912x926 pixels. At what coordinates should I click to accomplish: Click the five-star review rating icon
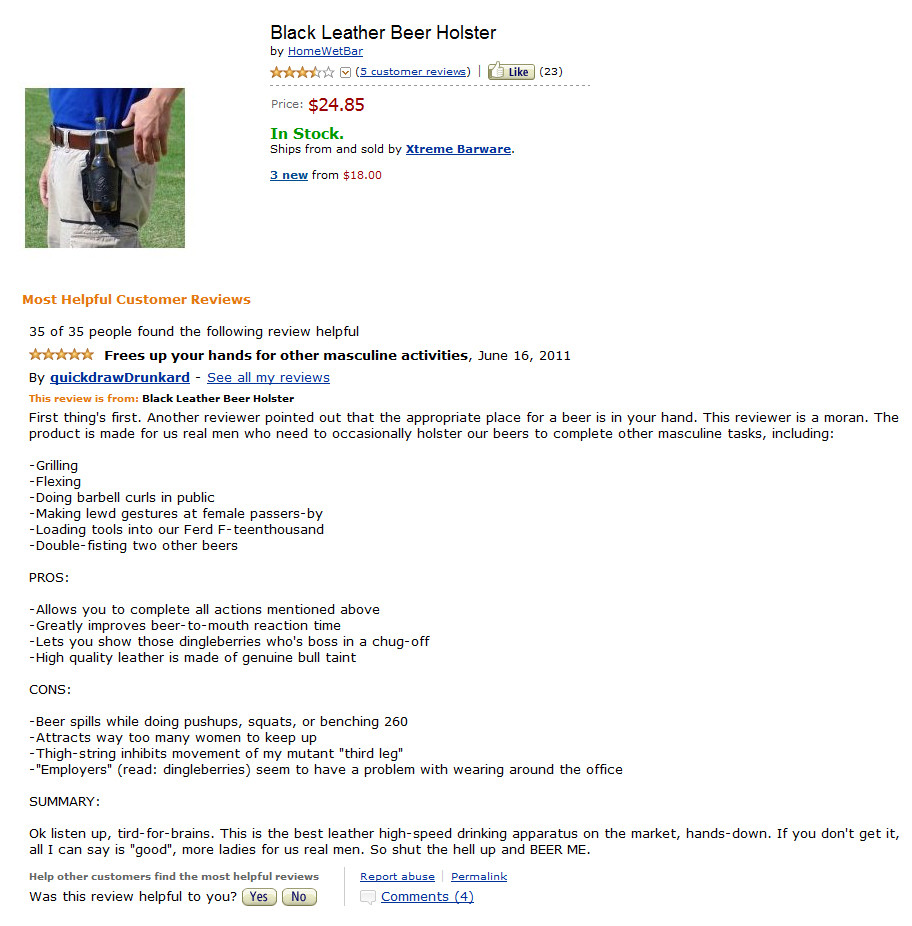click(61, 355)
